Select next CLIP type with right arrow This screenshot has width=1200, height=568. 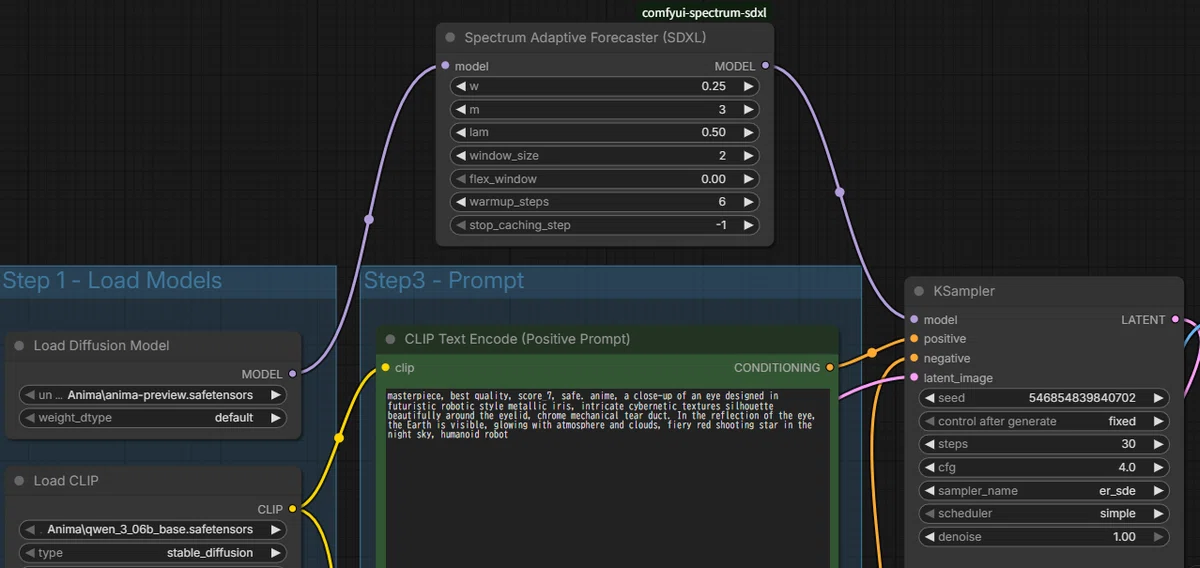click(275, 553)
